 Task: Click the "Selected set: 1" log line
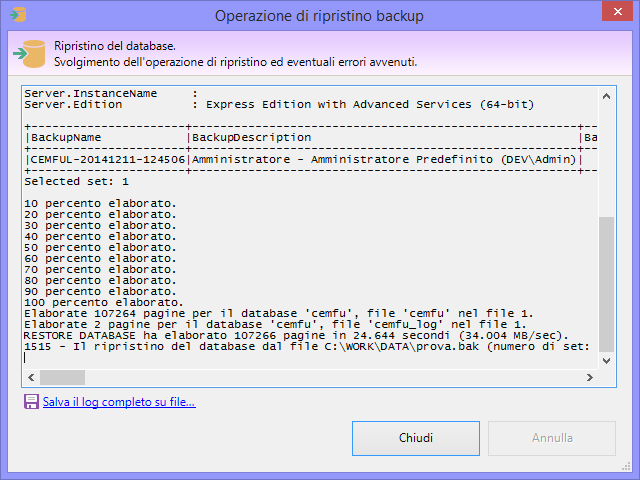pyautogui.click(x=76, y=181)
